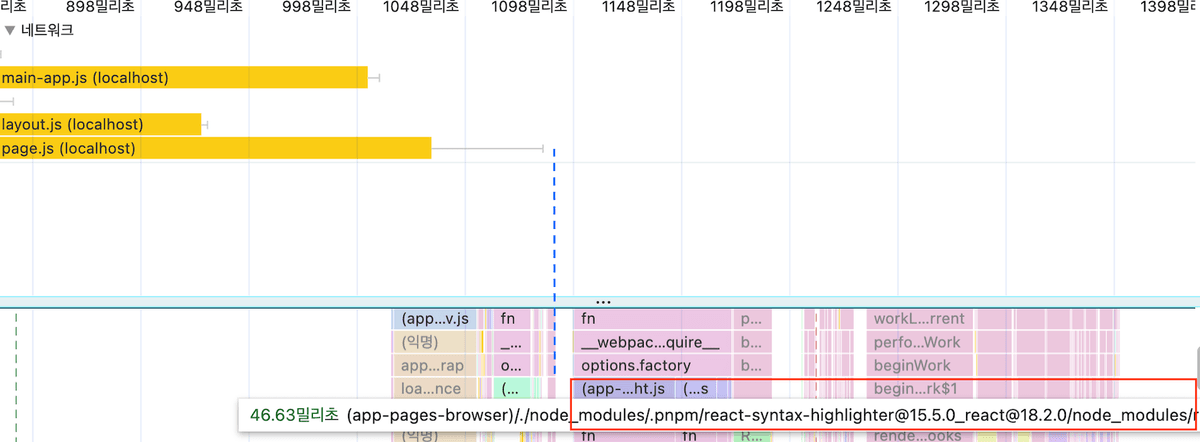This screenshot has width=1200, height=442.
Task: Select the begin...rk$1 flame entry
Action: tap(918, 388)
